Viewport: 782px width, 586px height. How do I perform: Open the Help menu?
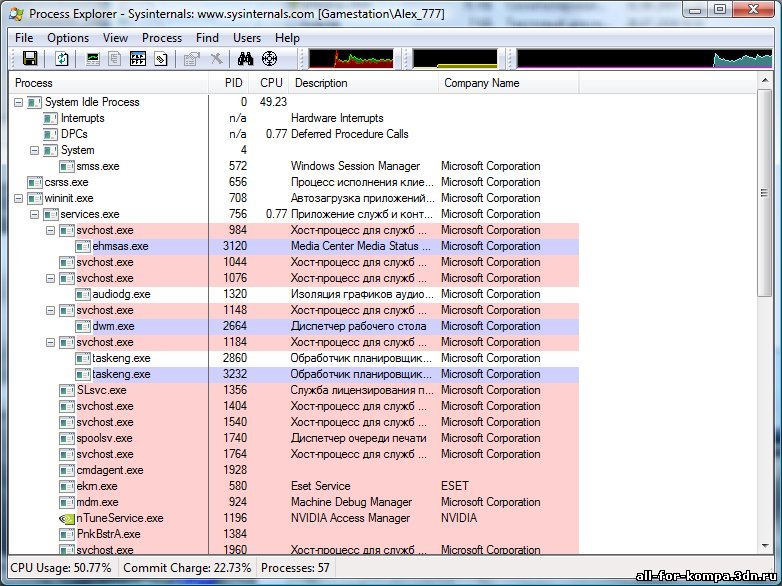tap(287, 38)
